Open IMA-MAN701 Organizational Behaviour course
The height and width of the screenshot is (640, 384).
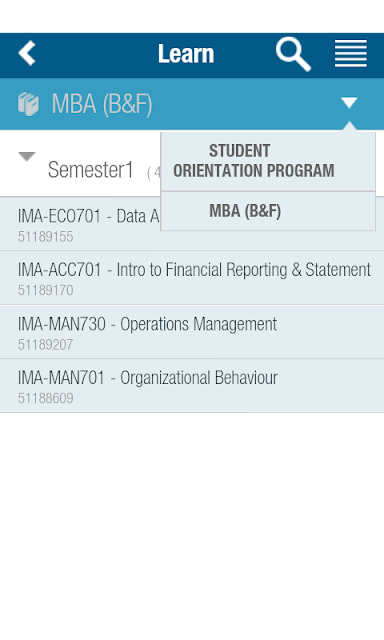tap(192, 386)
